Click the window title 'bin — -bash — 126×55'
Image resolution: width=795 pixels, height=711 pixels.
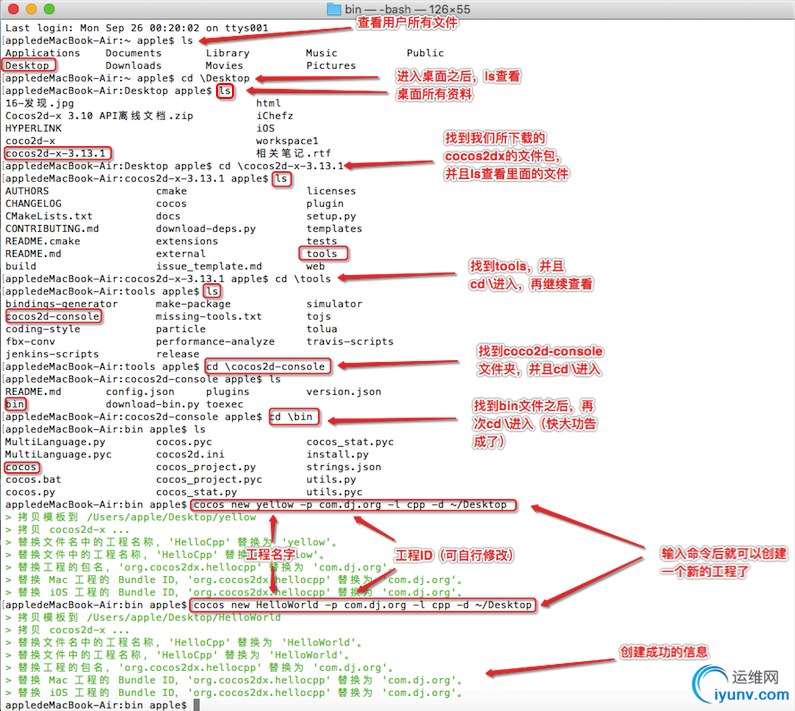[407, 9]
